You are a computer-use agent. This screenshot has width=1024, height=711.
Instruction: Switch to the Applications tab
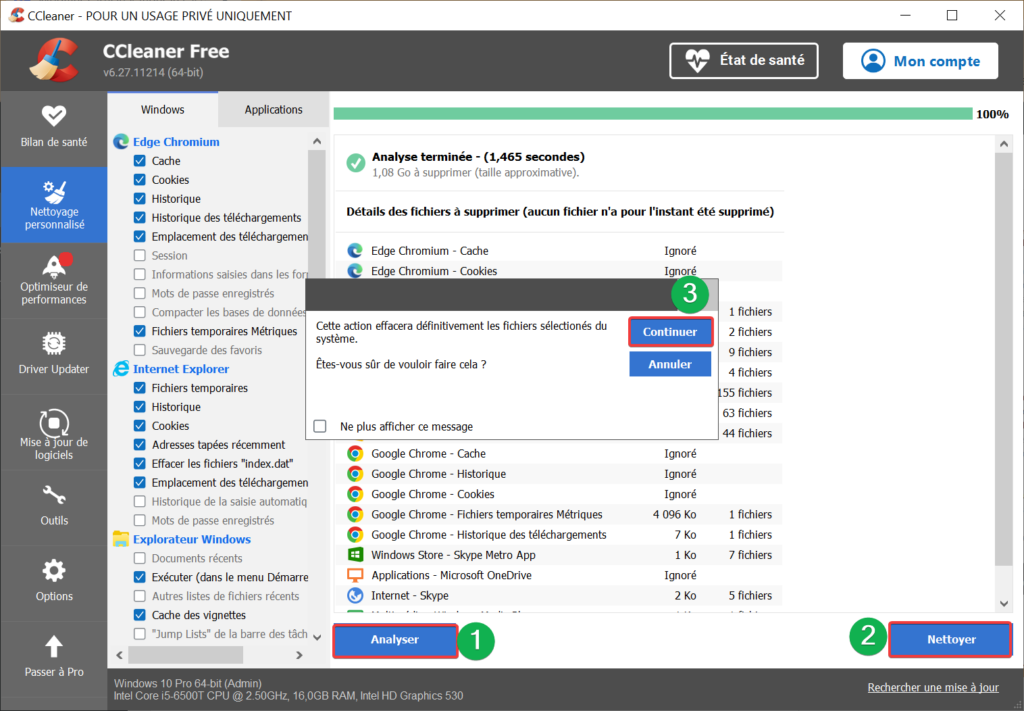pyautogui.click(x=272, y=109)
